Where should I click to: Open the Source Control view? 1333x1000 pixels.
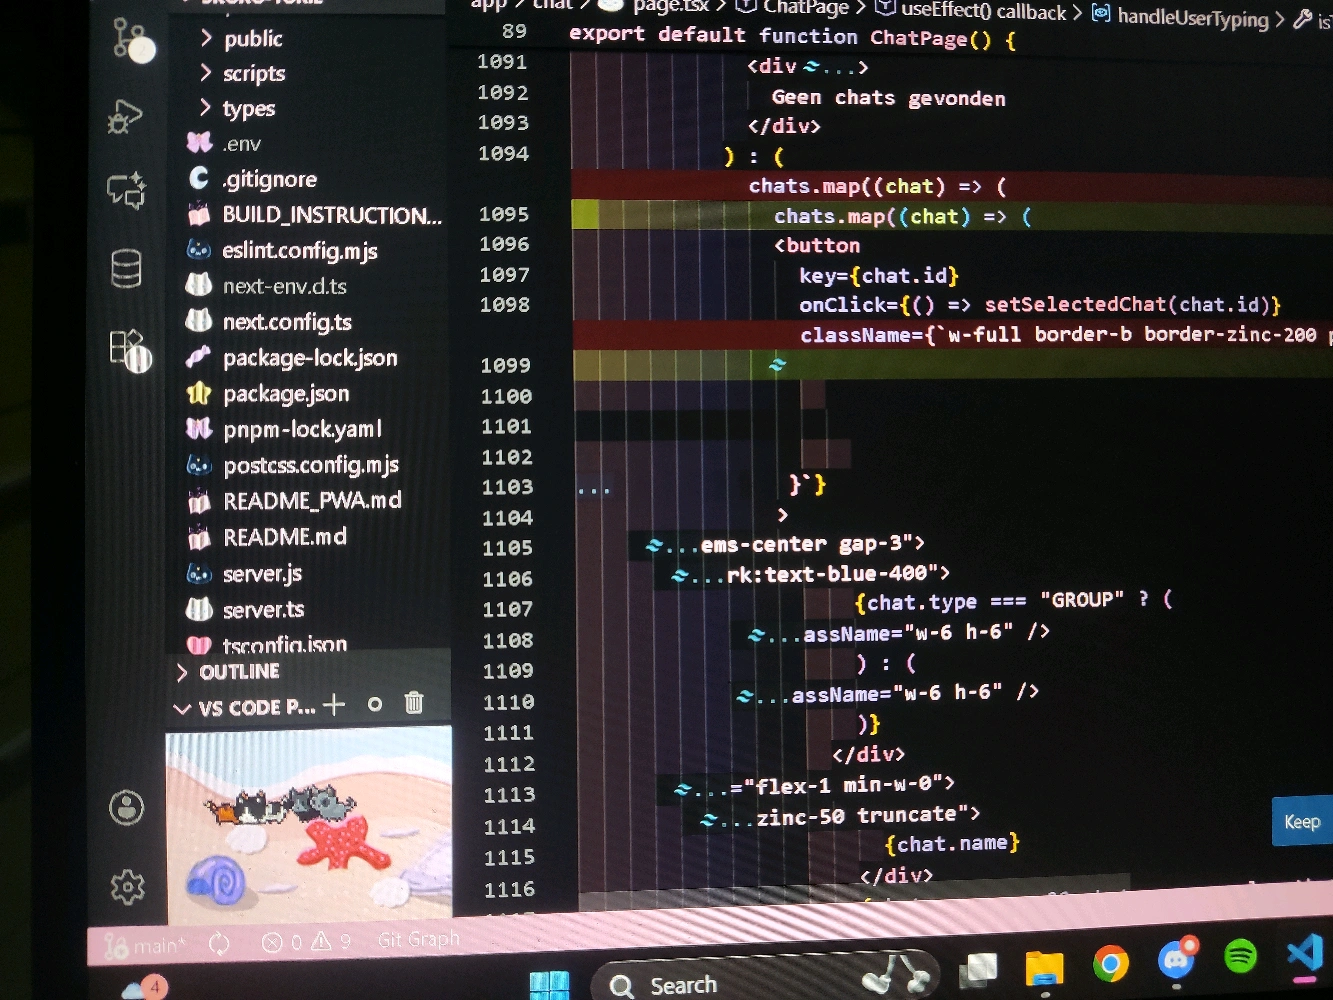pyautogui.click(x=133, y=41)
